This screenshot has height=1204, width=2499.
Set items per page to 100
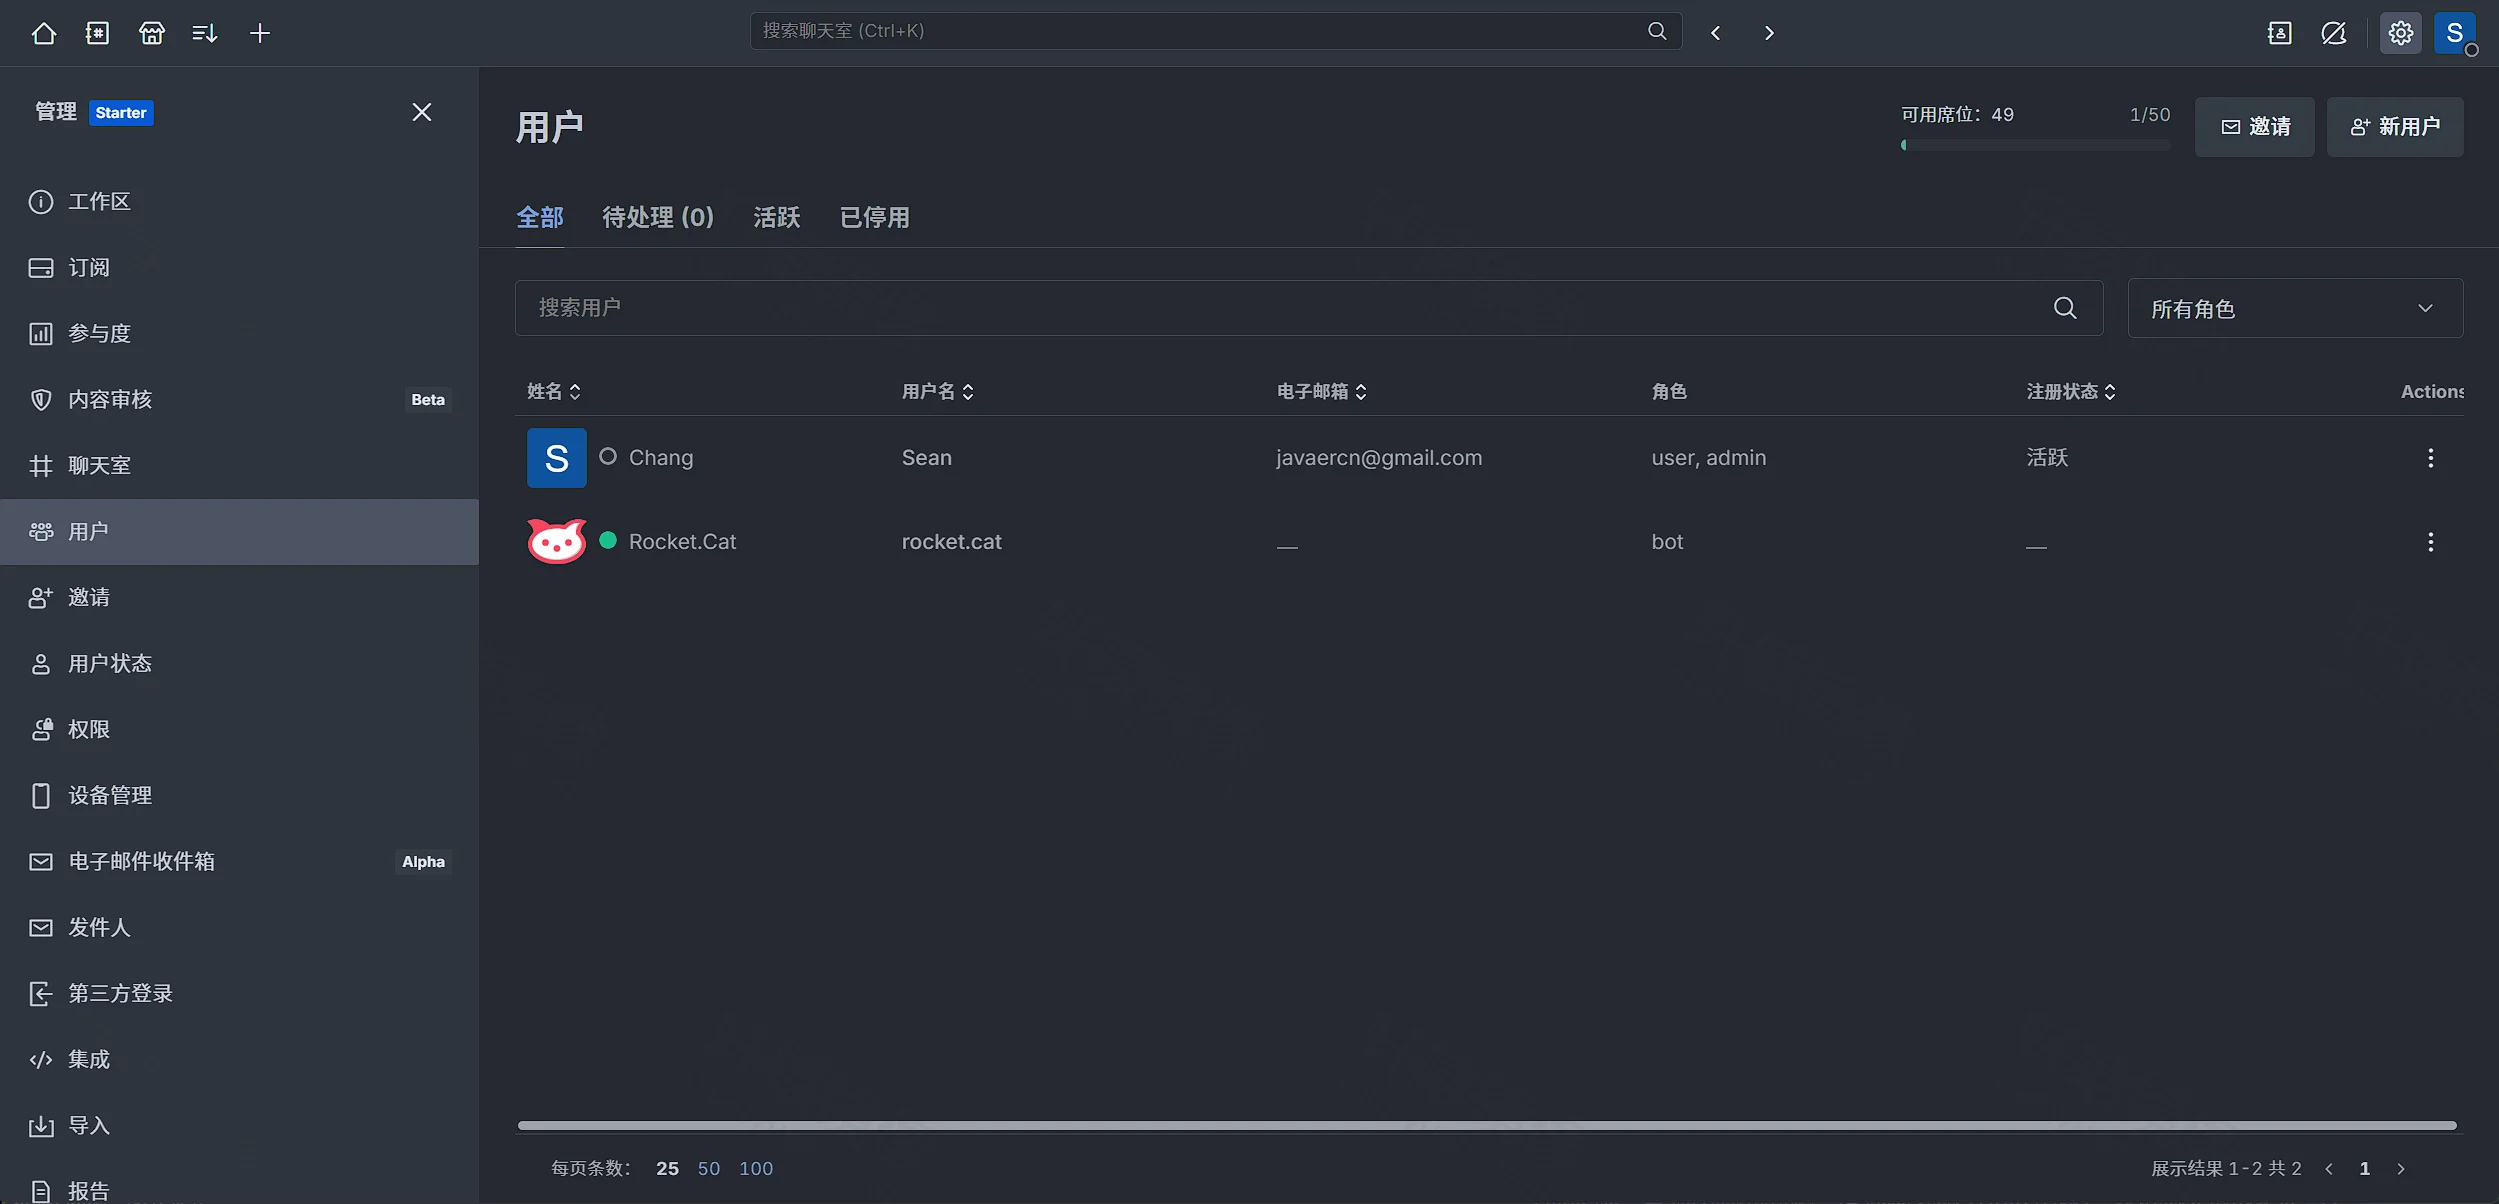(756, 1168)
